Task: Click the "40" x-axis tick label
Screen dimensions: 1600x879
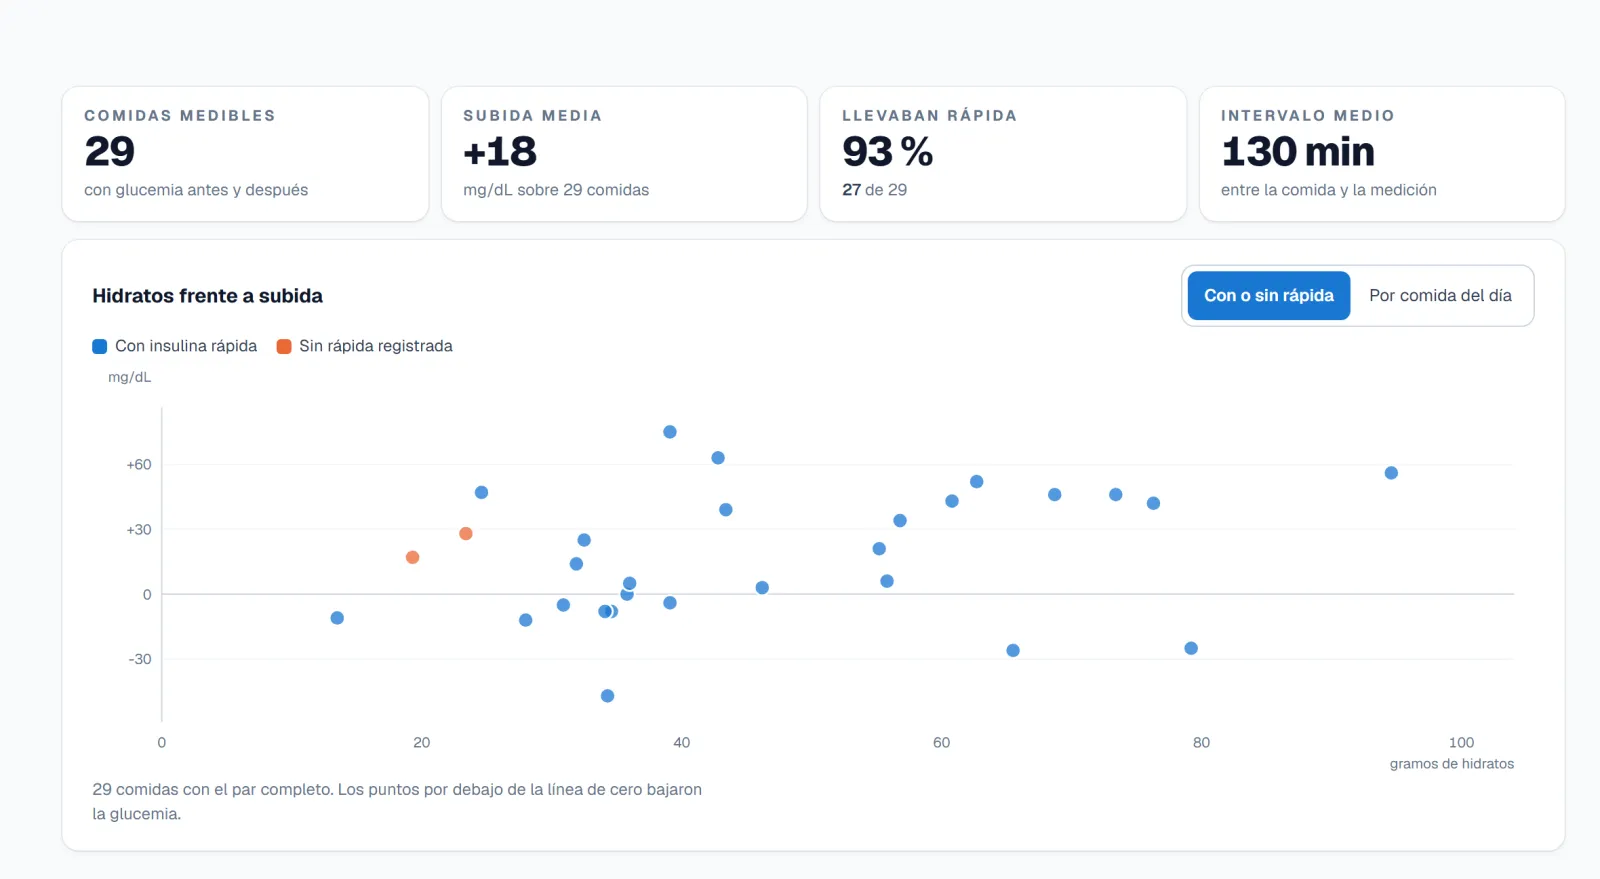Action: coord(682,743)
